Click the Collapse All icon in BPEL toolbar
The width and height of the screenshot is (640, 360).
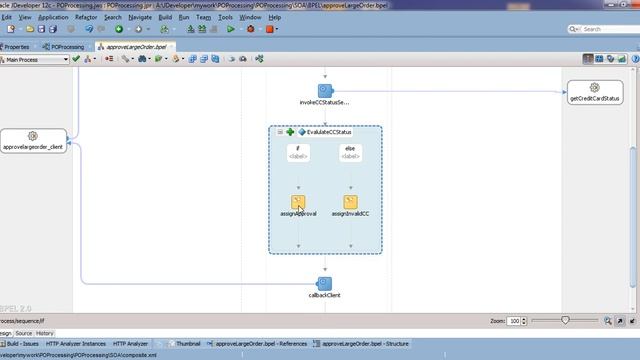(204, 59)
